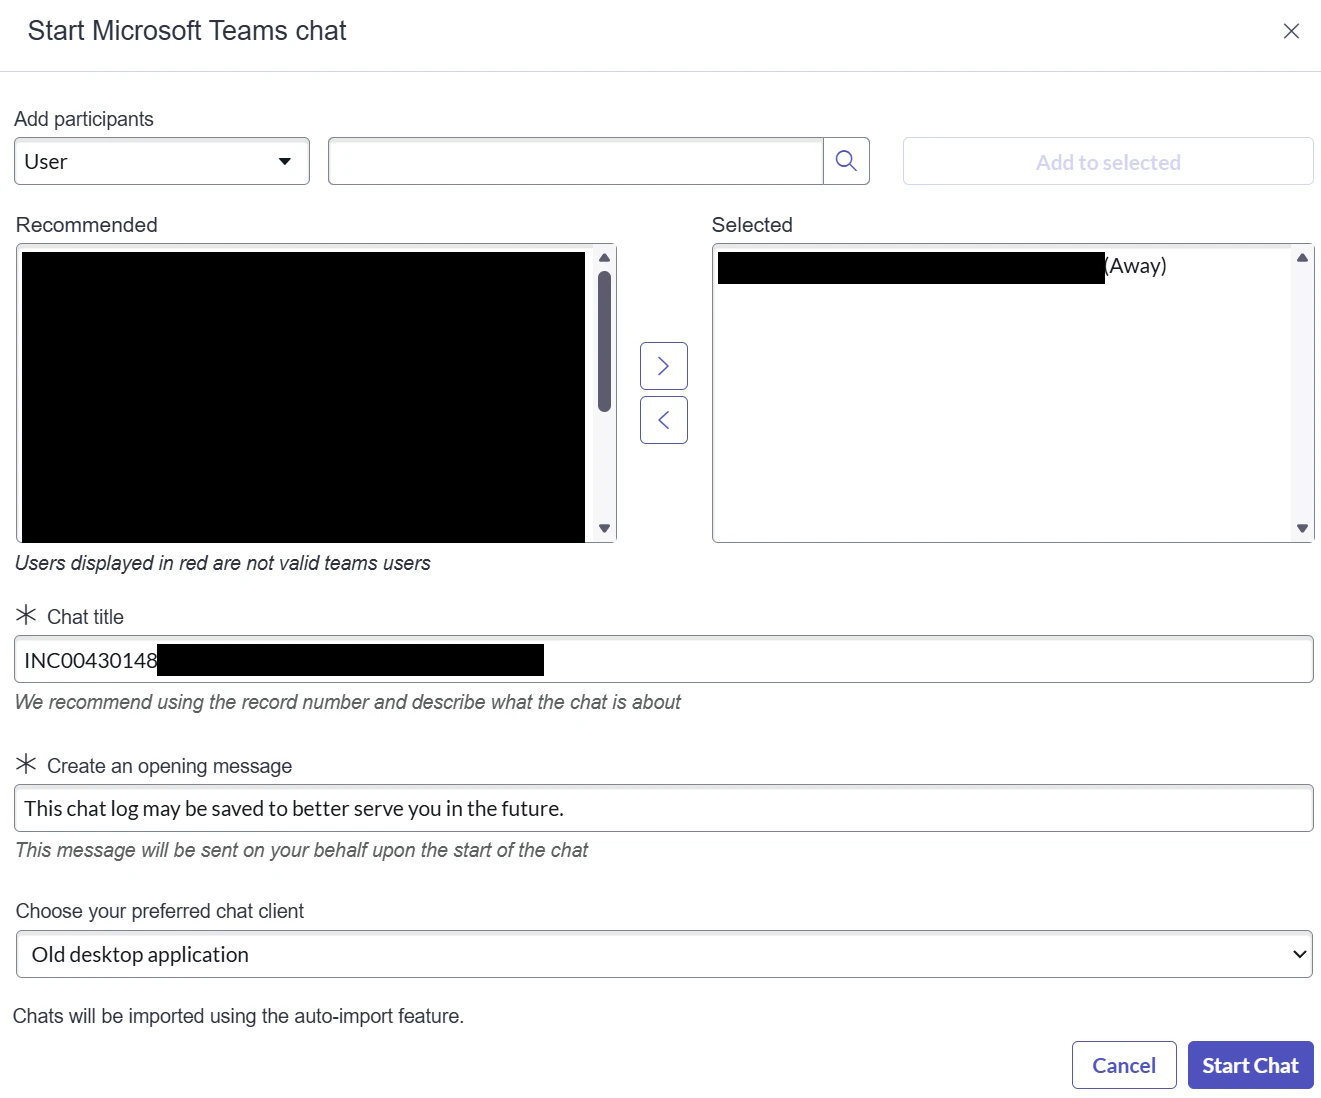Screen dimensions: 1321x1098
Task: Click the 'Add participants' label
Action: pos(84,119)
